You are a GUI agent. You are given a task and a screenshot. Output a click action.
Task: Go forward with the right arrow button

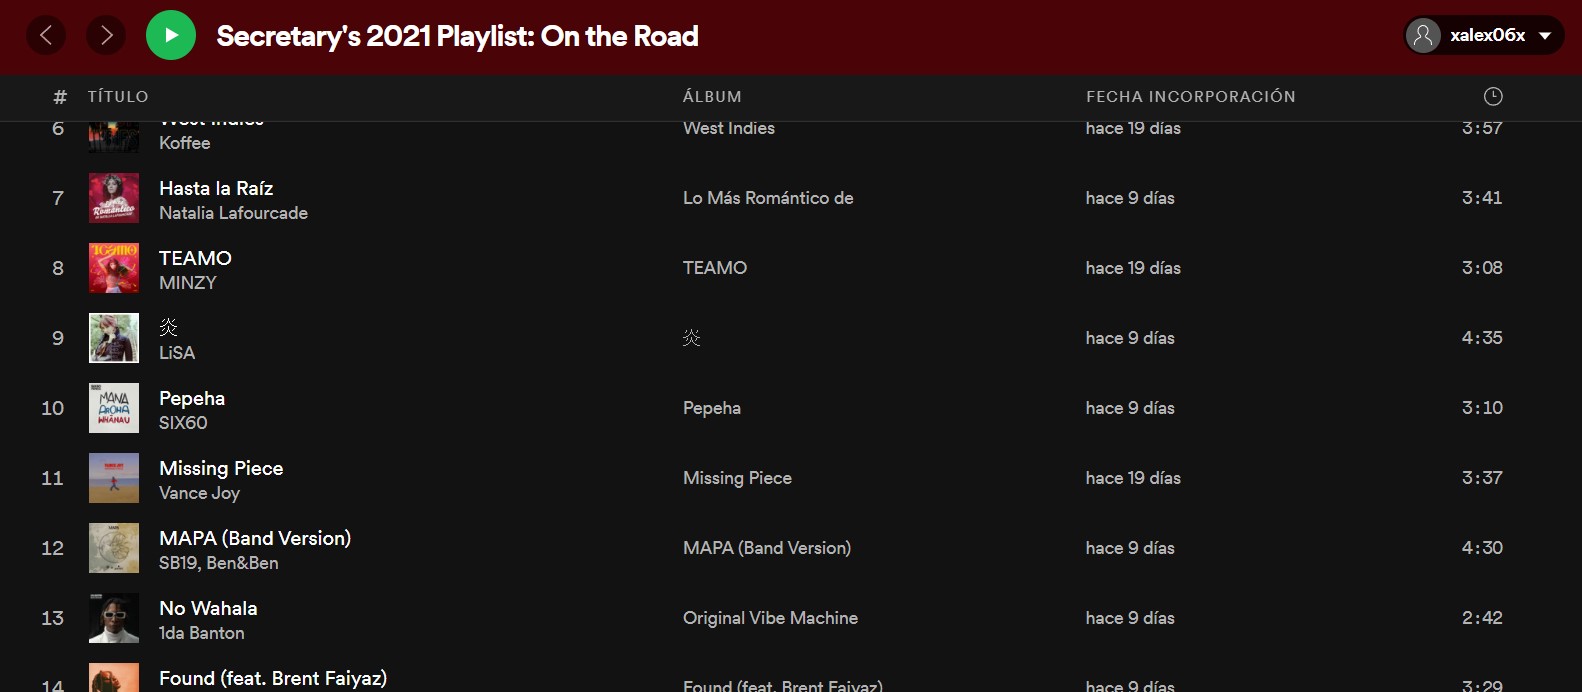click(x=106, y=36)
